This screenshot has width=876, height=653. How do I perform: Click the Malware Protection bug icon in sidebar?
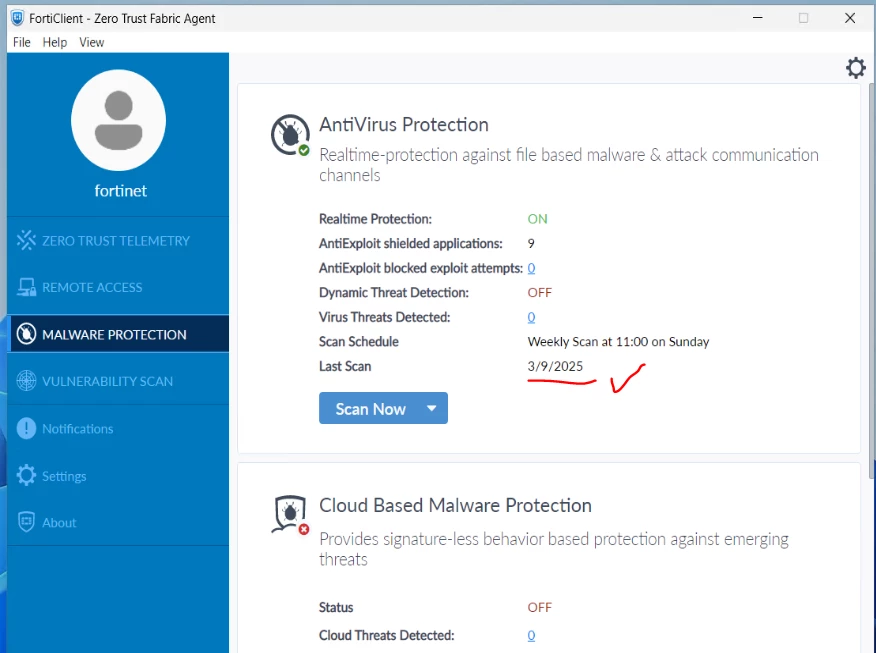(x=26, y=334)
